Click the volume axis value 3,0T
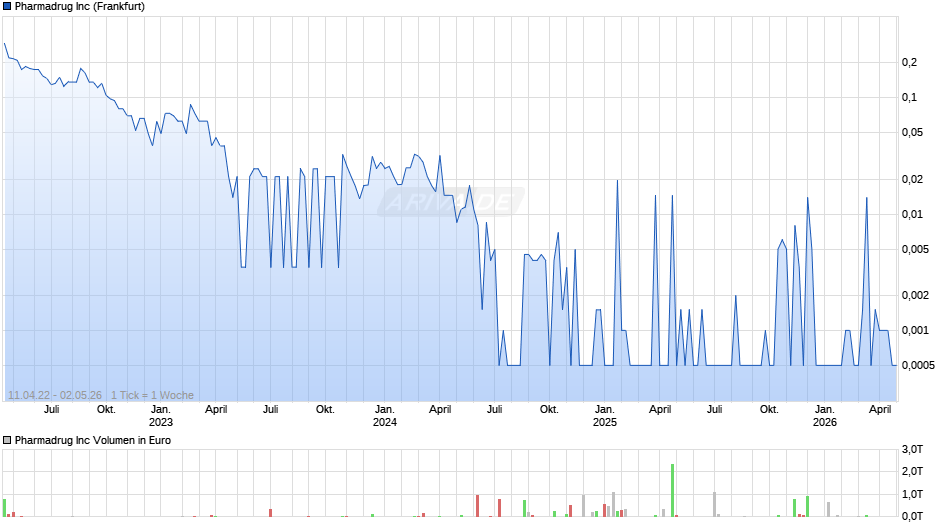940x526 pixels. click(x=912, y=449)
